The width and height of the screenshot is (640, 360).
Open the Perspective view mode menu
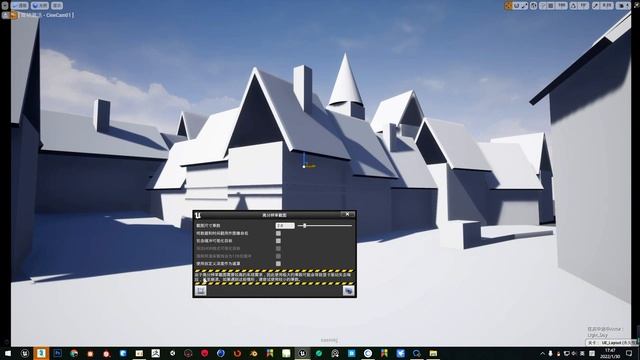point(19,6)
